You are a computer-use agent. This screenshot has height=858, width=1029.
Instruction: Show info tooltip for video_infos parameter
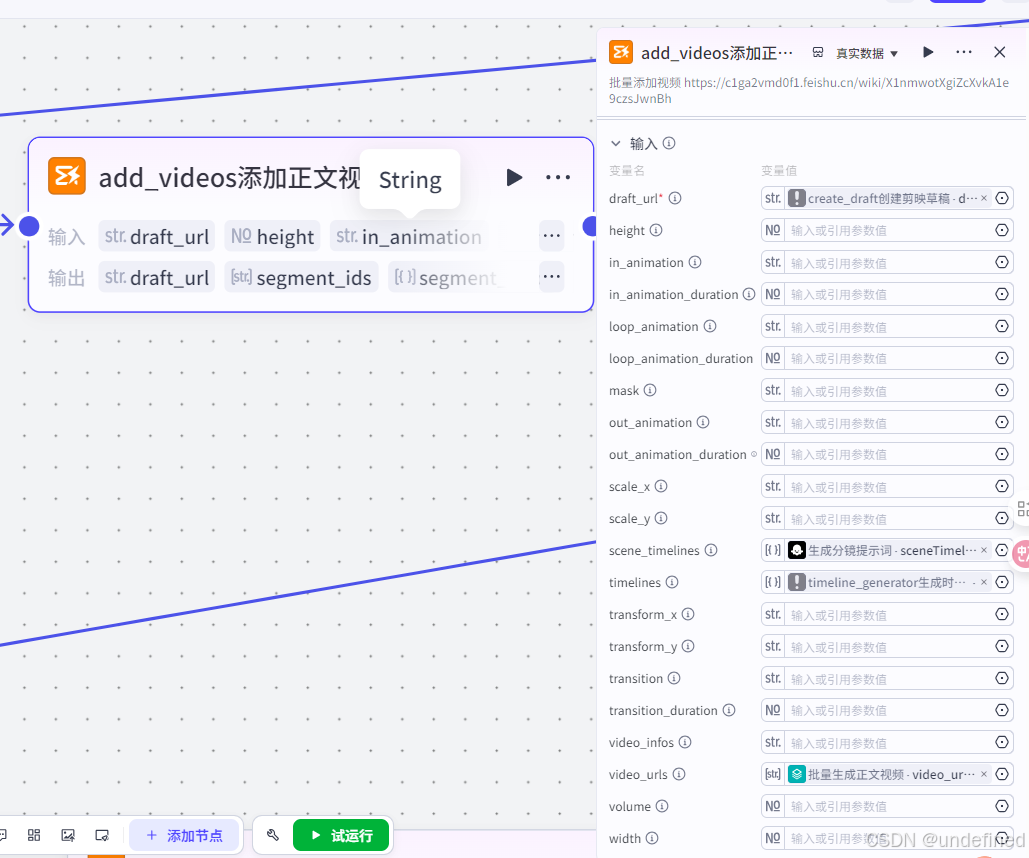685,742
